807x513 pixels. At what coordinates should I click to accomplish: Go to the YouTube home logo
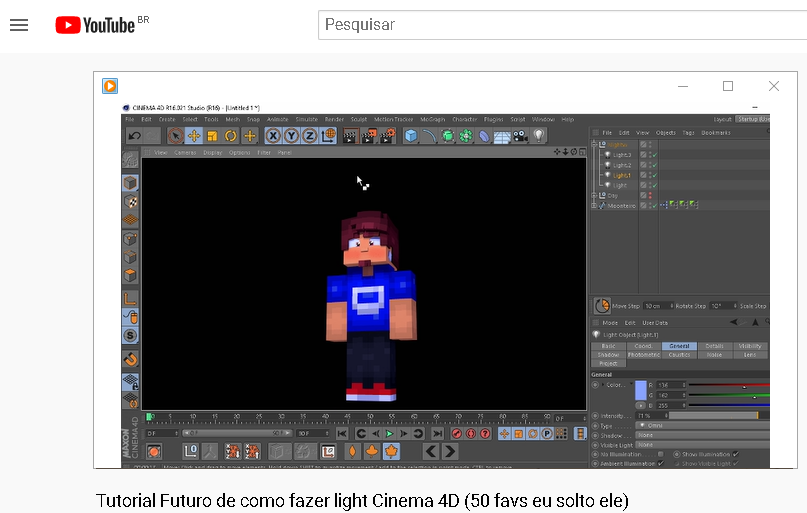(x=95, y=25)
